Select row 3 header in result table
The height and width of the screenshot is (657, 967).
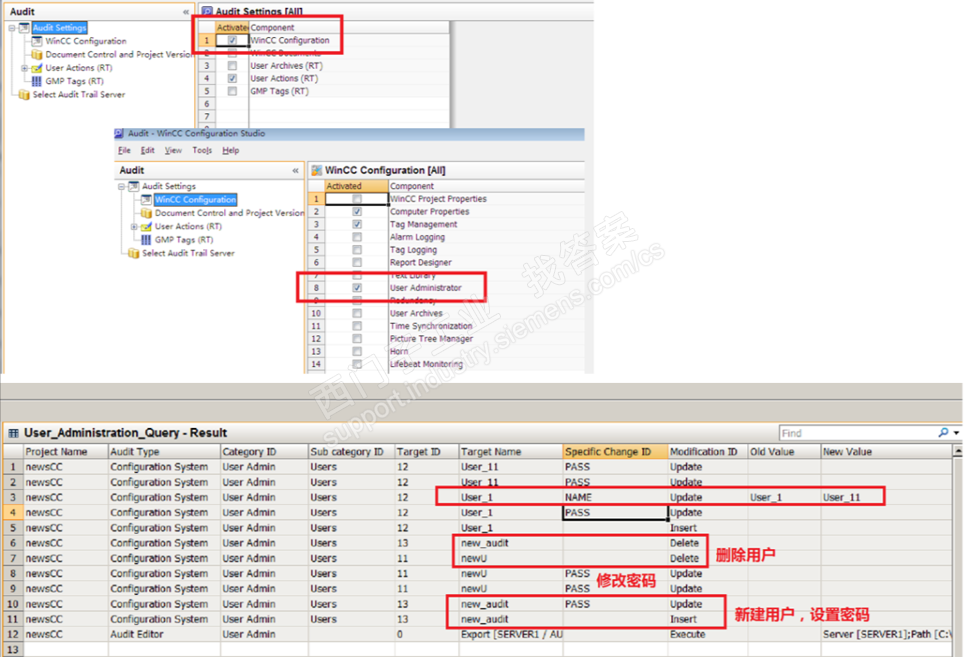point(12,497)
